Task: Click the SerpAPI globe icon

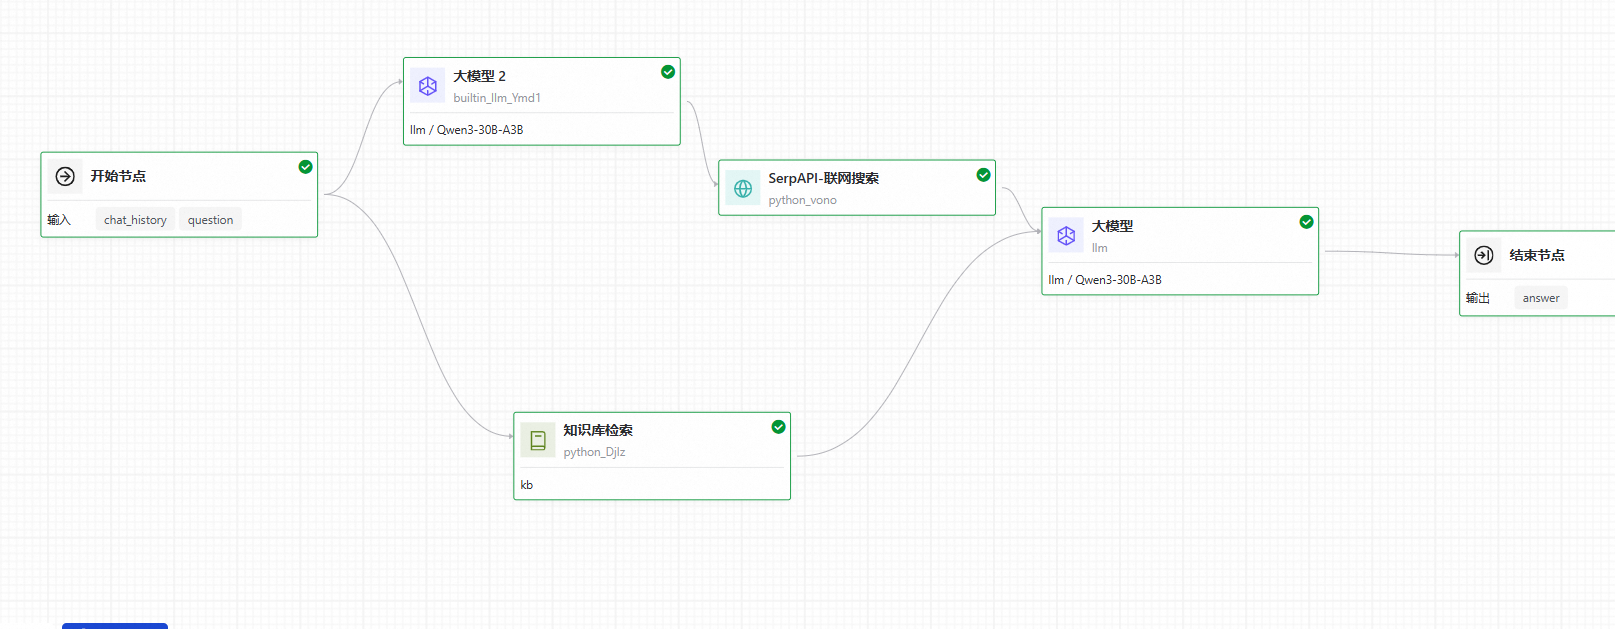Action: (x=743, y=188)
